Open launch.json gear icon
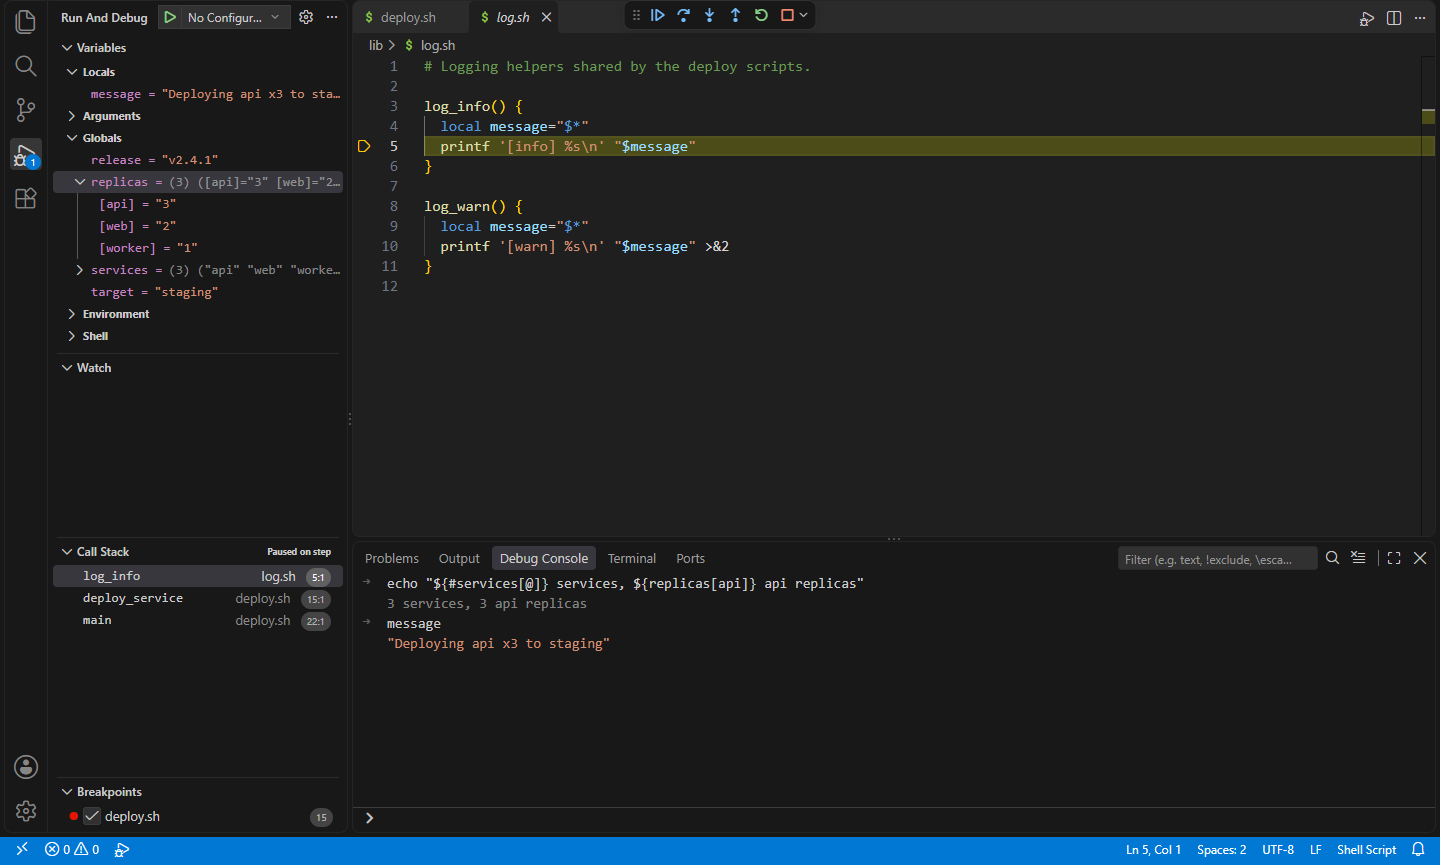The height and width of the screenshot is (865, 1440). click(306, 17)
